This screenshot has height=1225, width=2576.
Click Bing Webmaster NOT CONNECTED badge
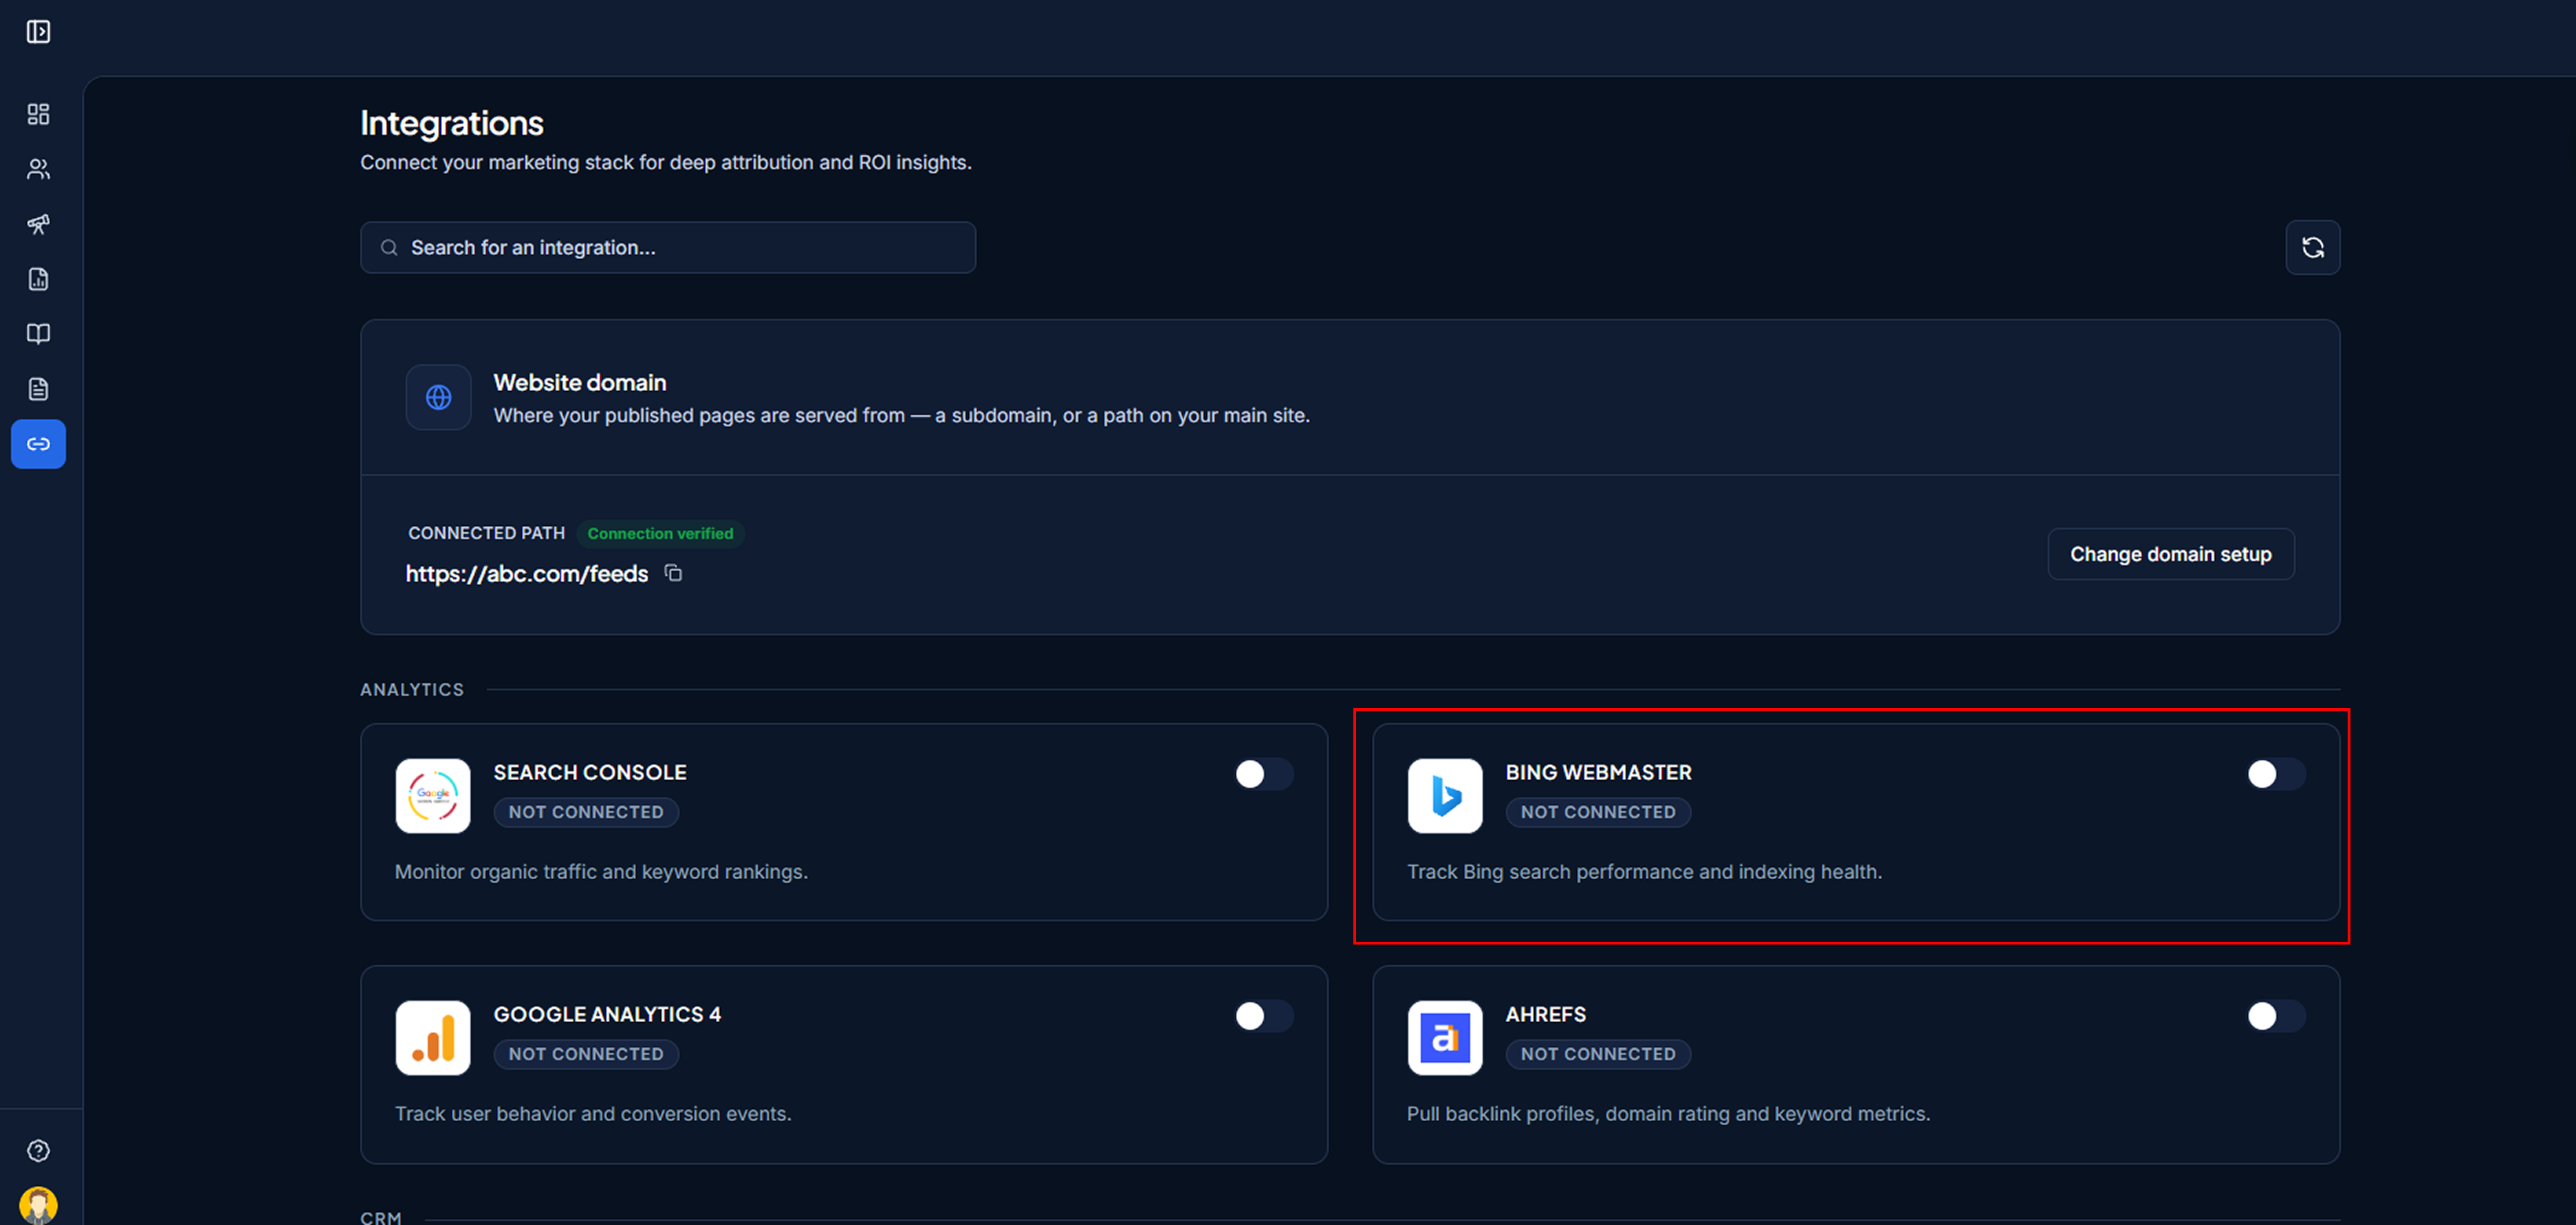[1598, 812]
